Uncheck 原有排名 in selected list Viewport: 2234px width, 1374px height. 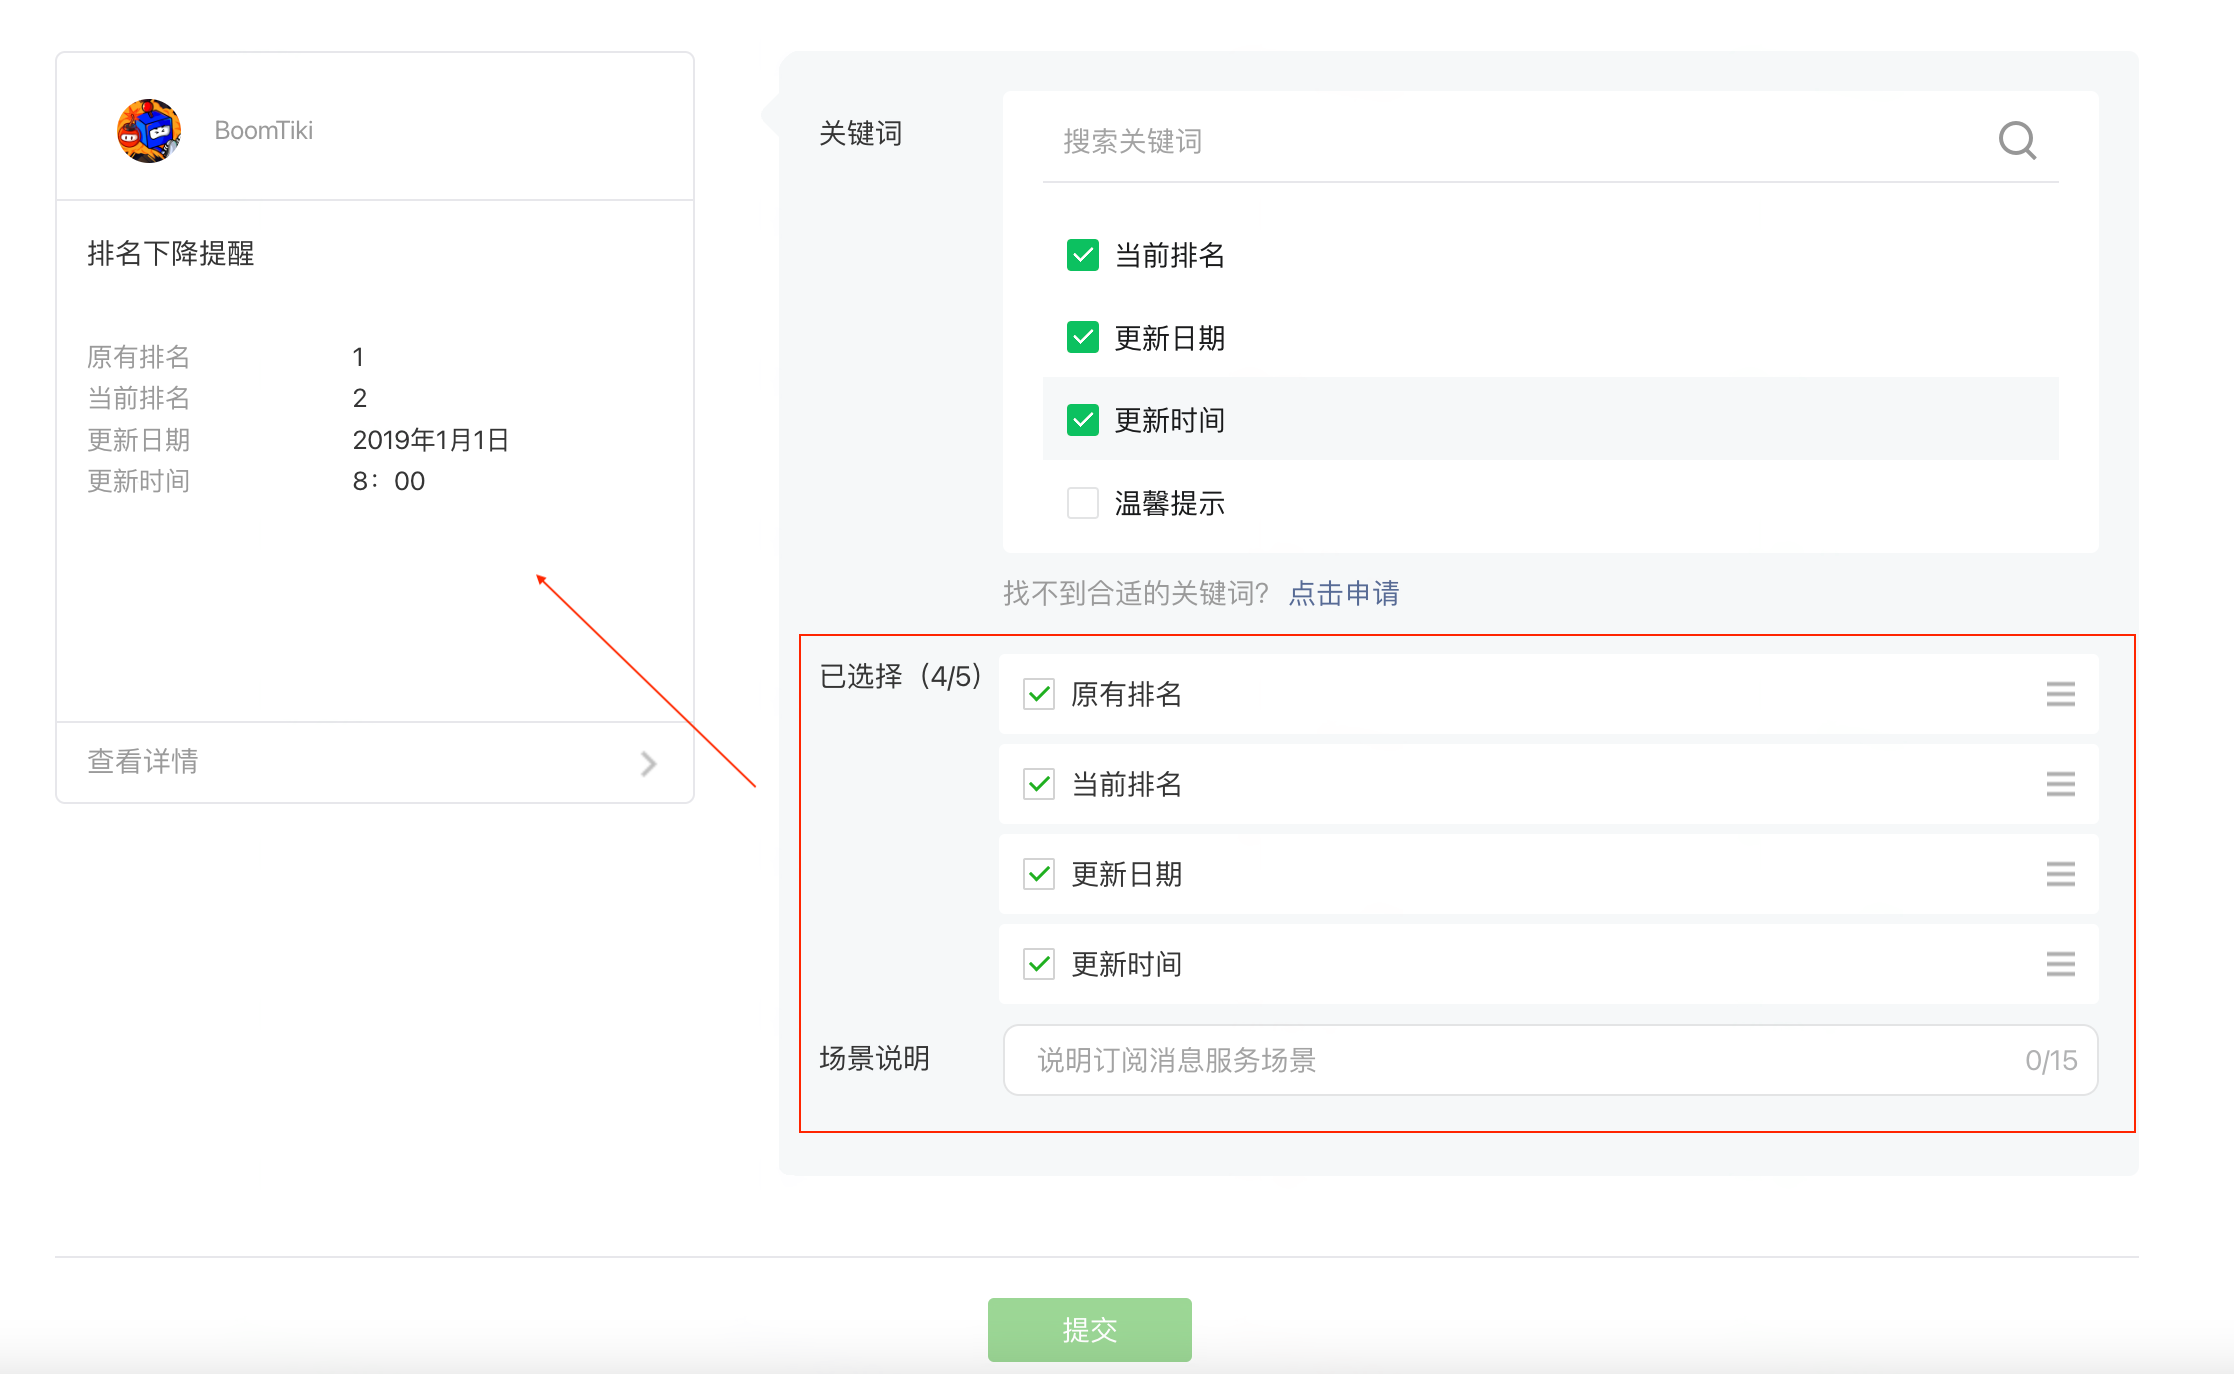[1039, 694]
